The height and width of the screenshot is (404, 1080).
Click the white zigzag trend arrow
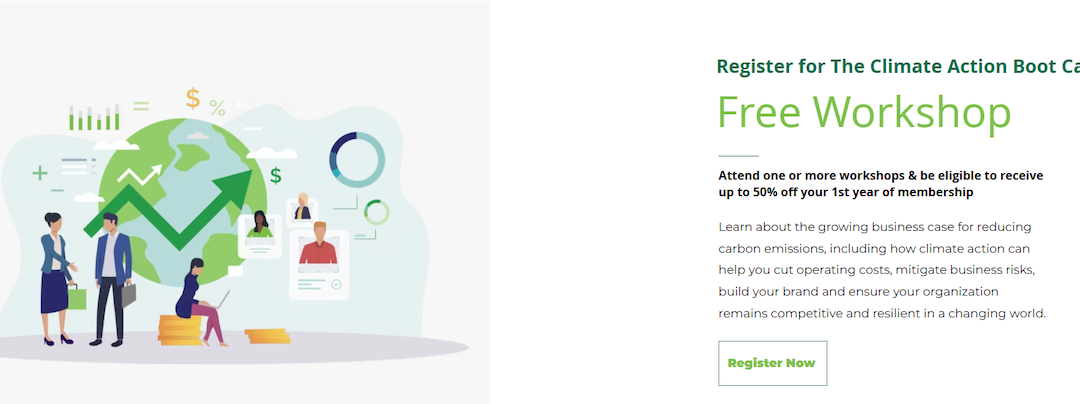(139, 176)
